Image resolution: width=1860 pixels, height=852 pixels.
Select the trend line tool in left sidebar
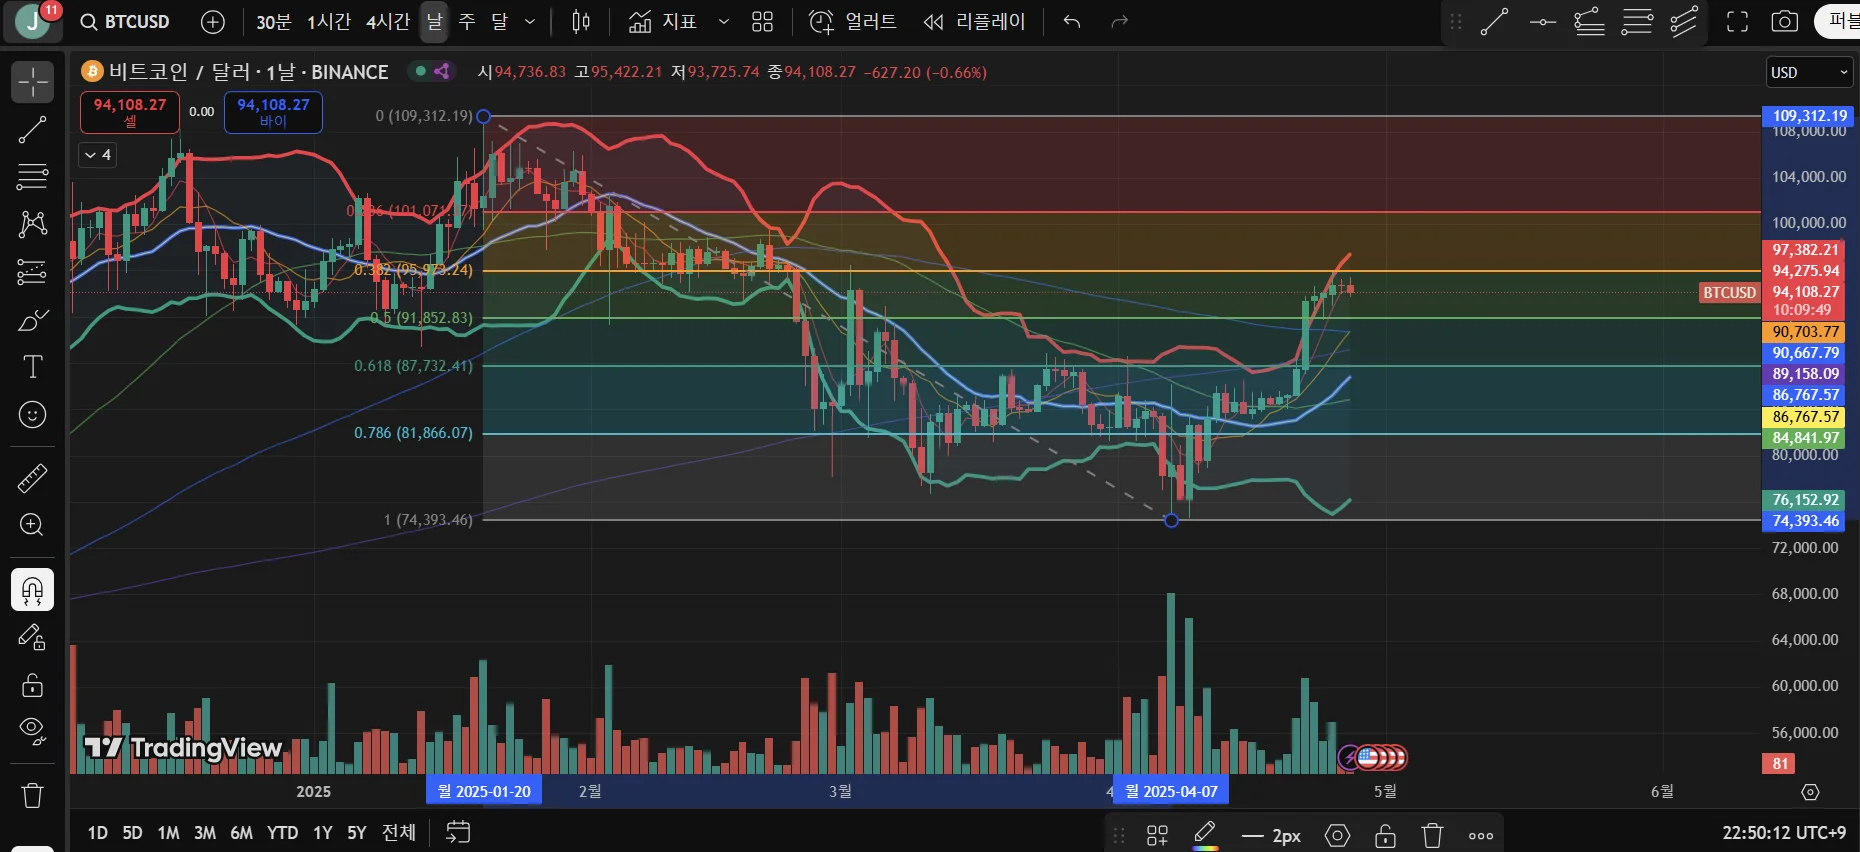point(32,130)
